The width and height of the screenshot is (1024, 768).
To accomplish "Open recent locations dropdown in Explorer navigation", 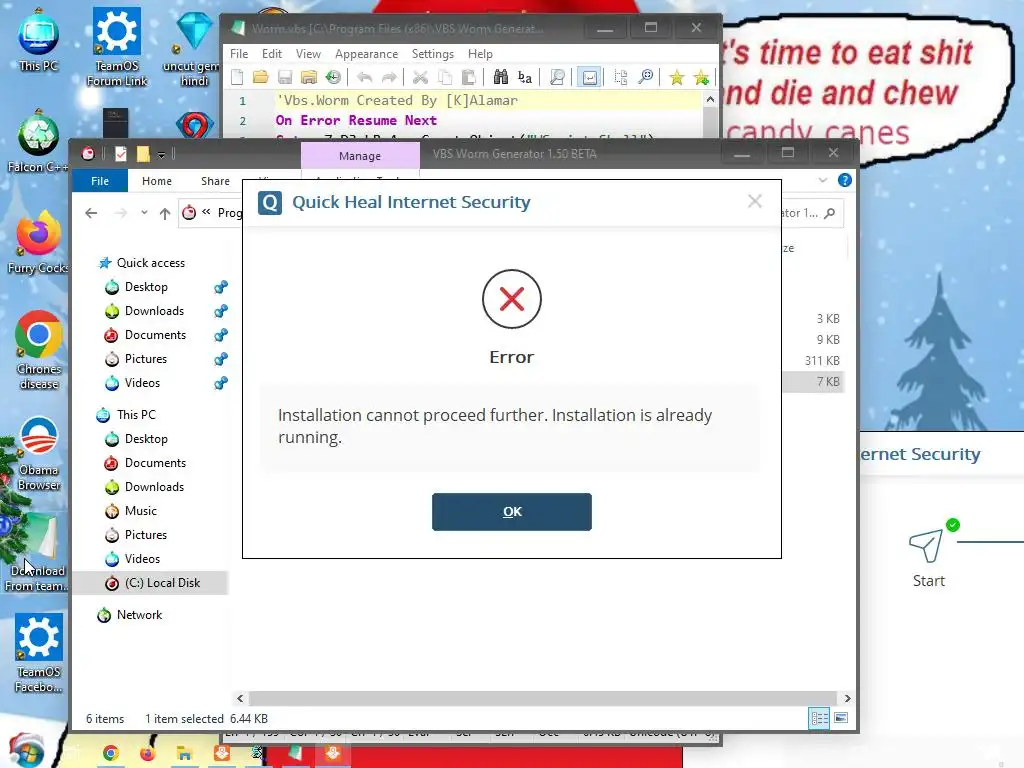I will tap(144, 213).
